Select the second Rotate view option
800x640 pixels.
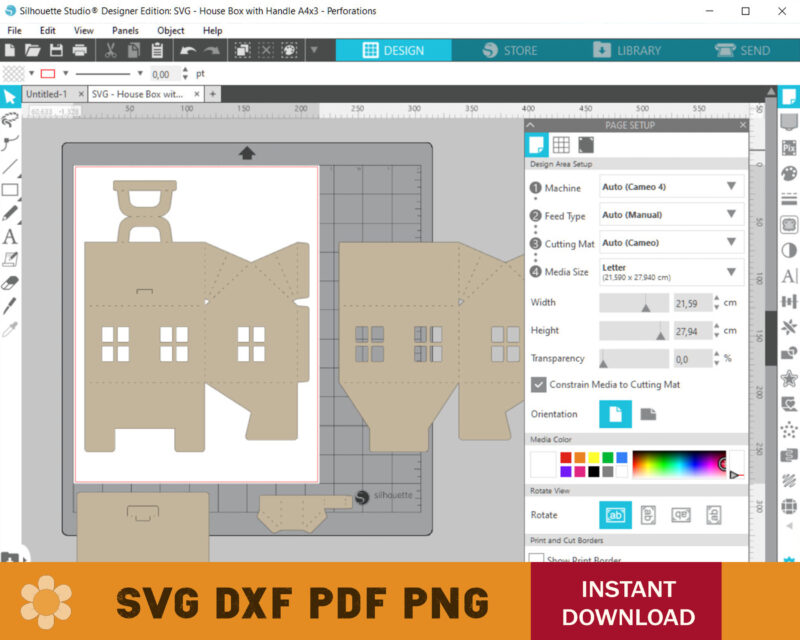pos(648,515)
